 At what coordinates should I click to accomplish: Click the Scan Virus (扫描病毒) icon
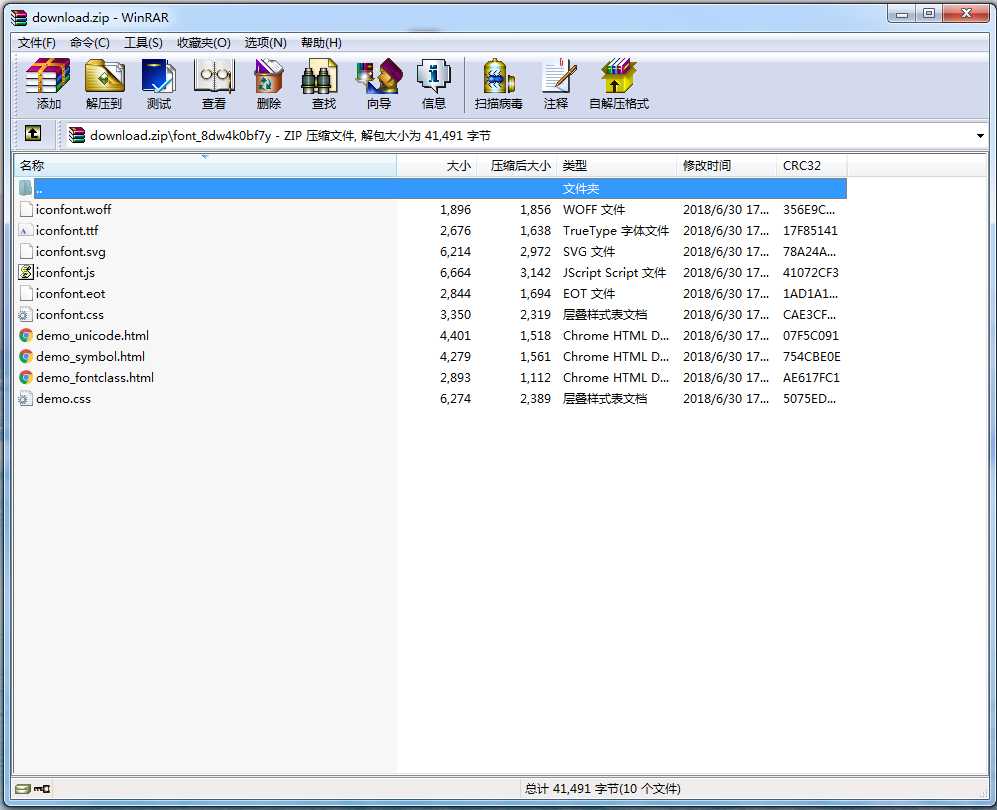(498, 83)
